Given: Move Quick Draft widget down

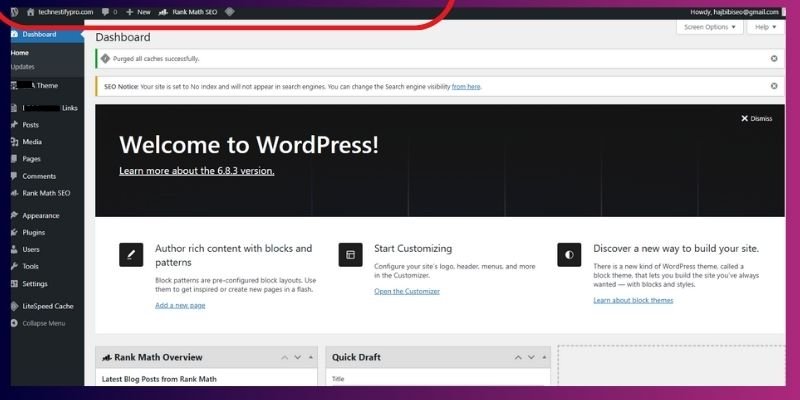Looking at the screenshot, I should point(531,358).
